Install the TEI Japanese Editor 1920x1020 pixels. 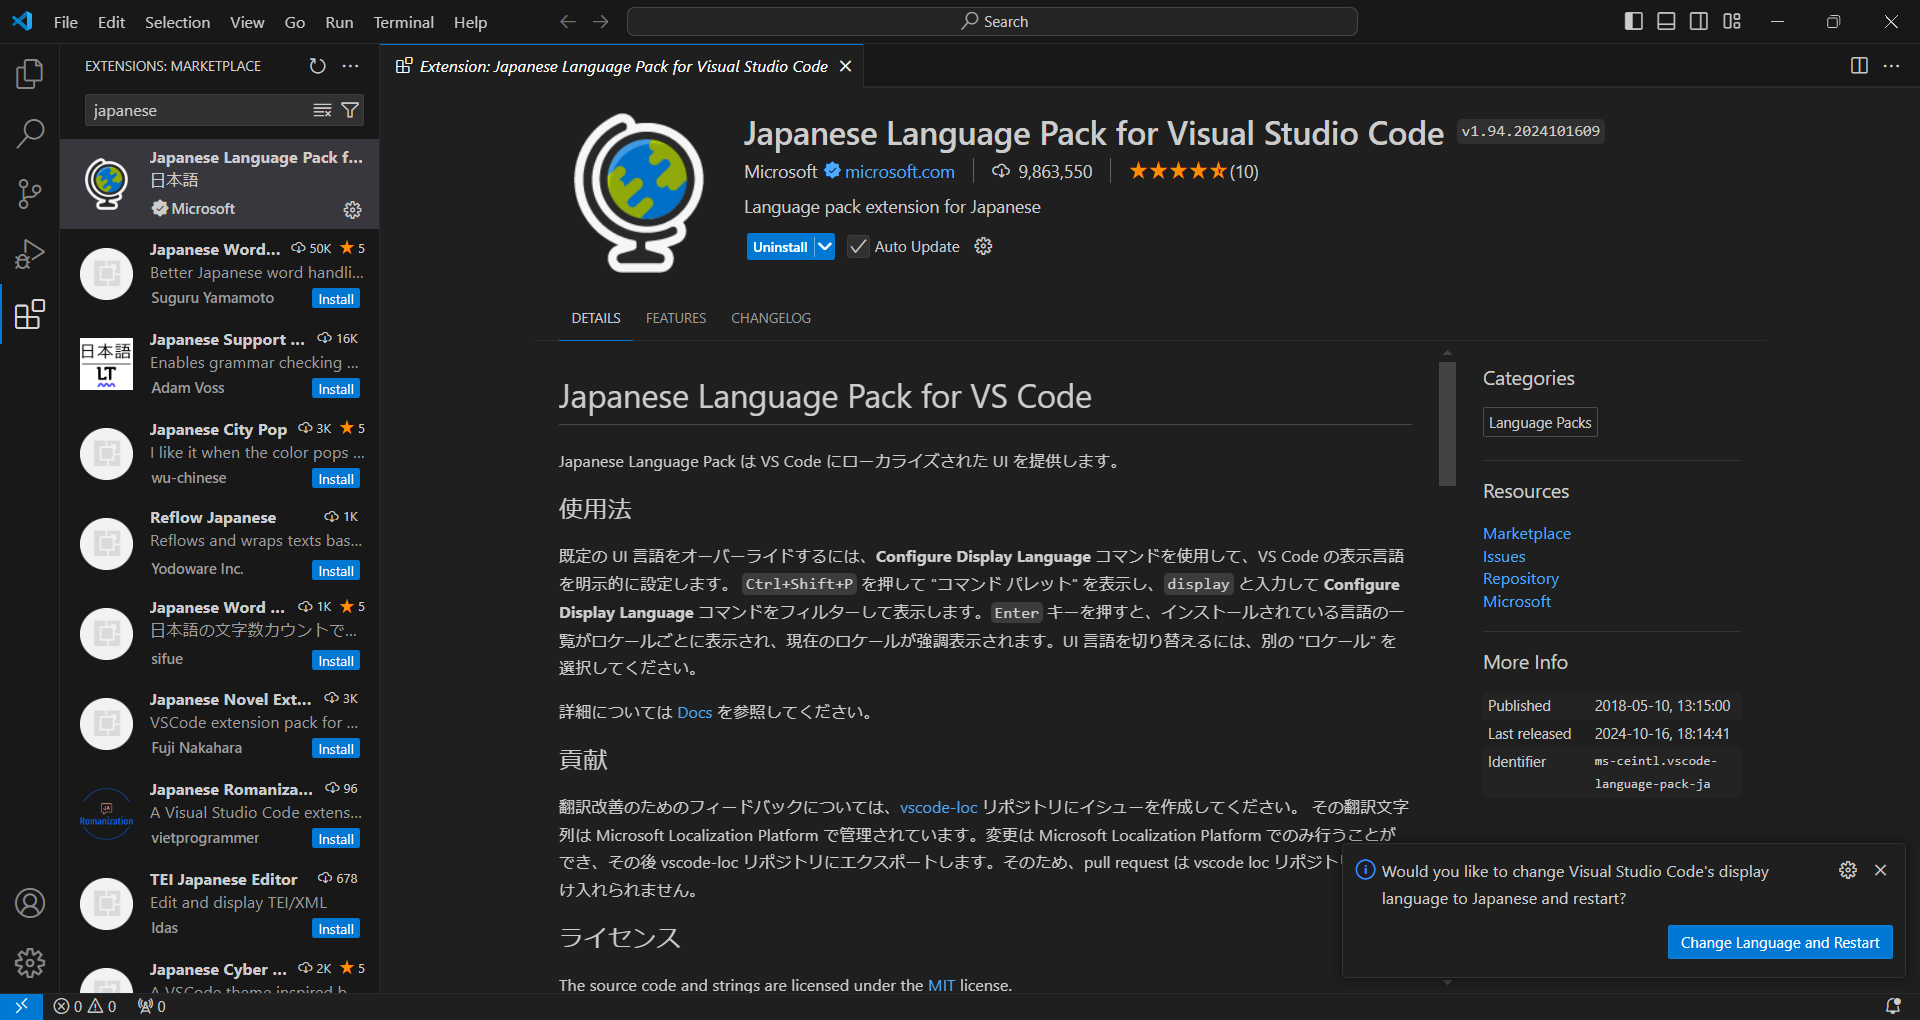[x=336, y=929]
